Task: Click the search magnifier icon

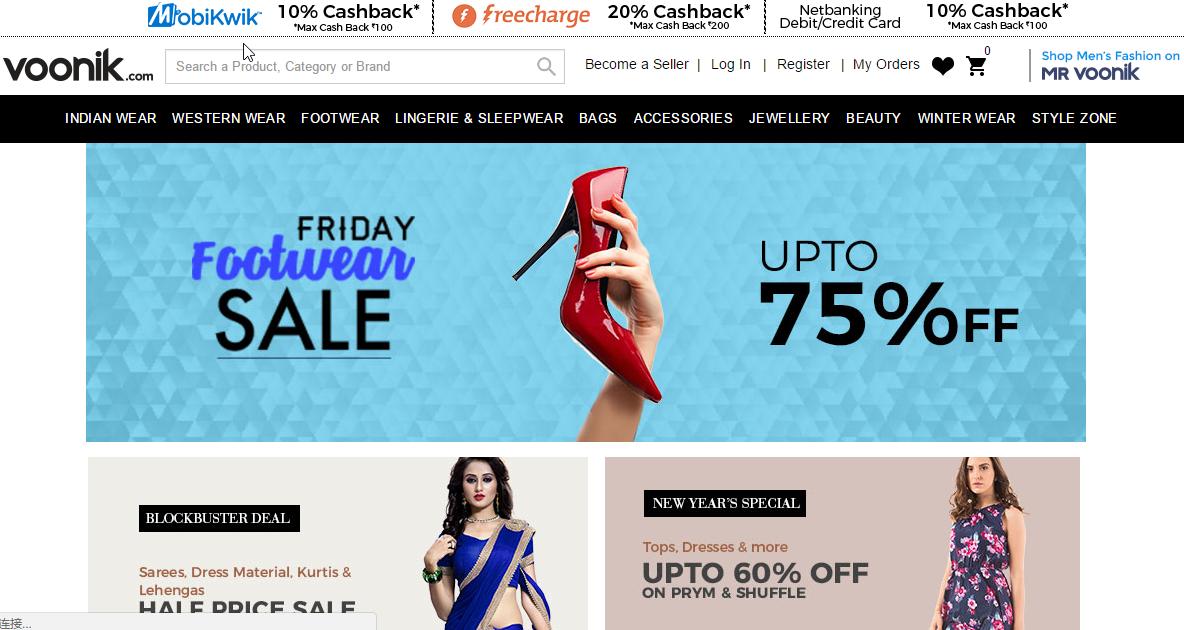Action: tap(546, 66)
